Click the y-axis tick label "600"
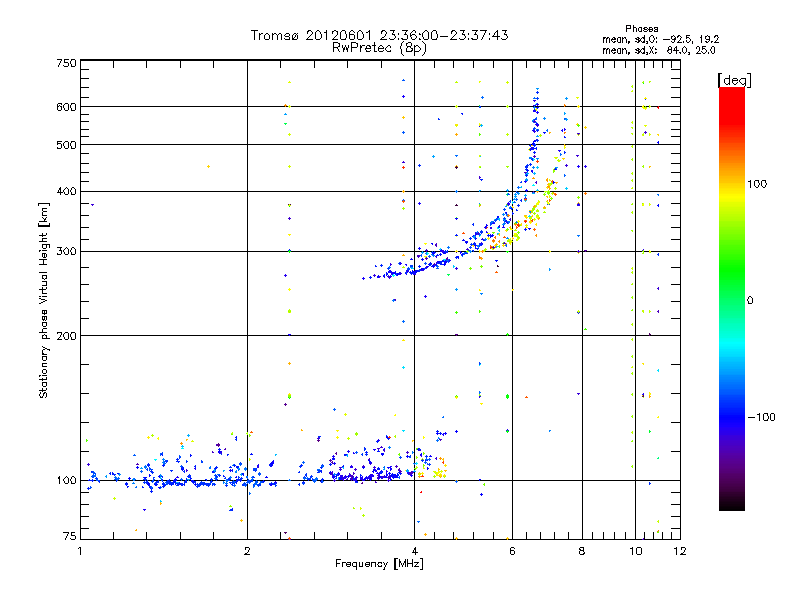The width and height of the screenshot is (800, 600). pos(66,107)
